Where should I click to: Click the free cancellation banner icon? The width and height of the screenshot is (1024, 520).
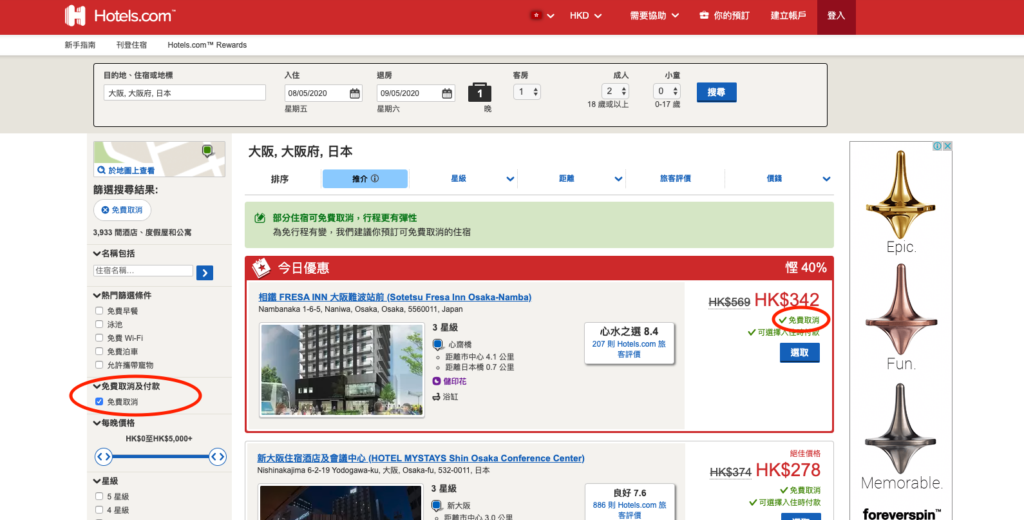[260, 218]
